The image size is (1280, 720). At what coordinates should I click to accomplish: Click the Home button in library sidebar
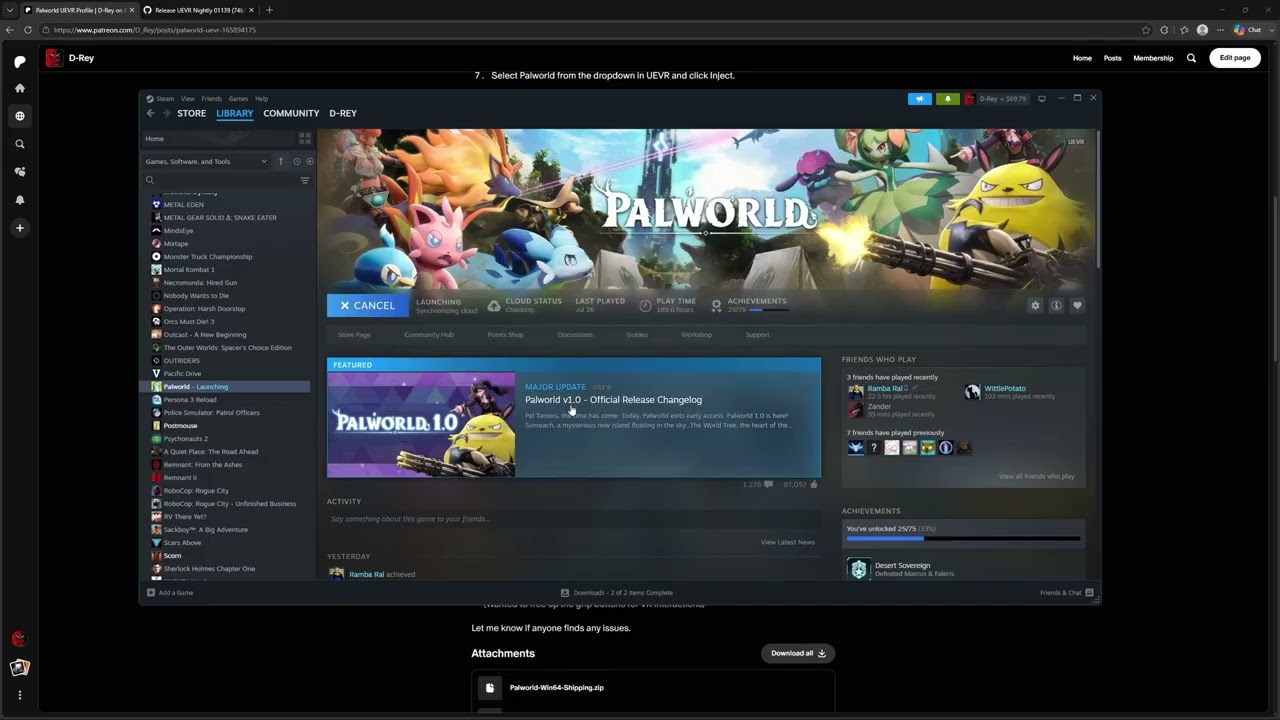(219, 138)
